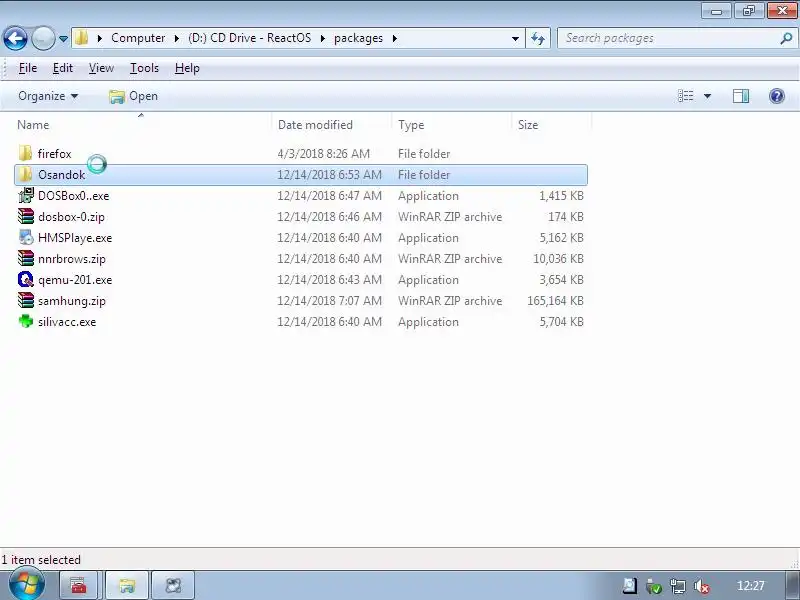Open the Edit menu

point(63,68)
